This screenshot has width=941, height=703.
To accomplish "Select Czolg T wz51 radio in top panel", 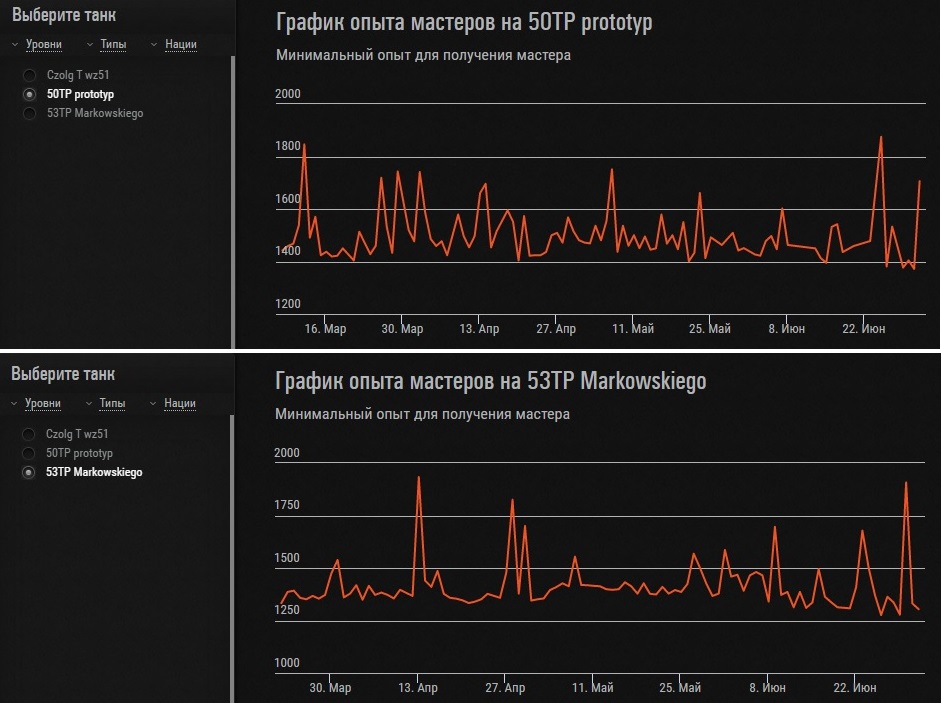I will [29, 75].
